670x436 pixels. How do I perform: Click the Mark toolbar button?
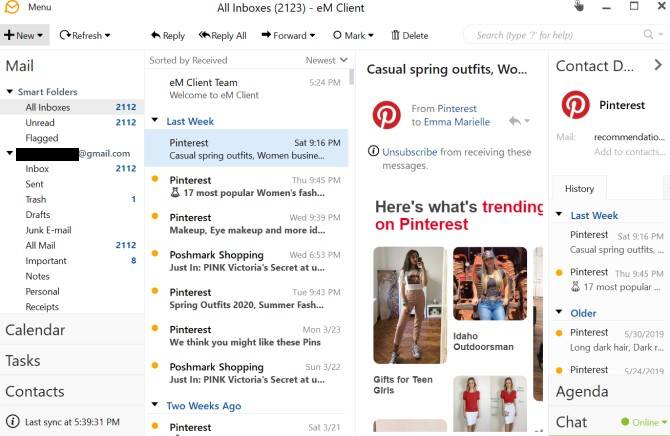coord(349,35)
